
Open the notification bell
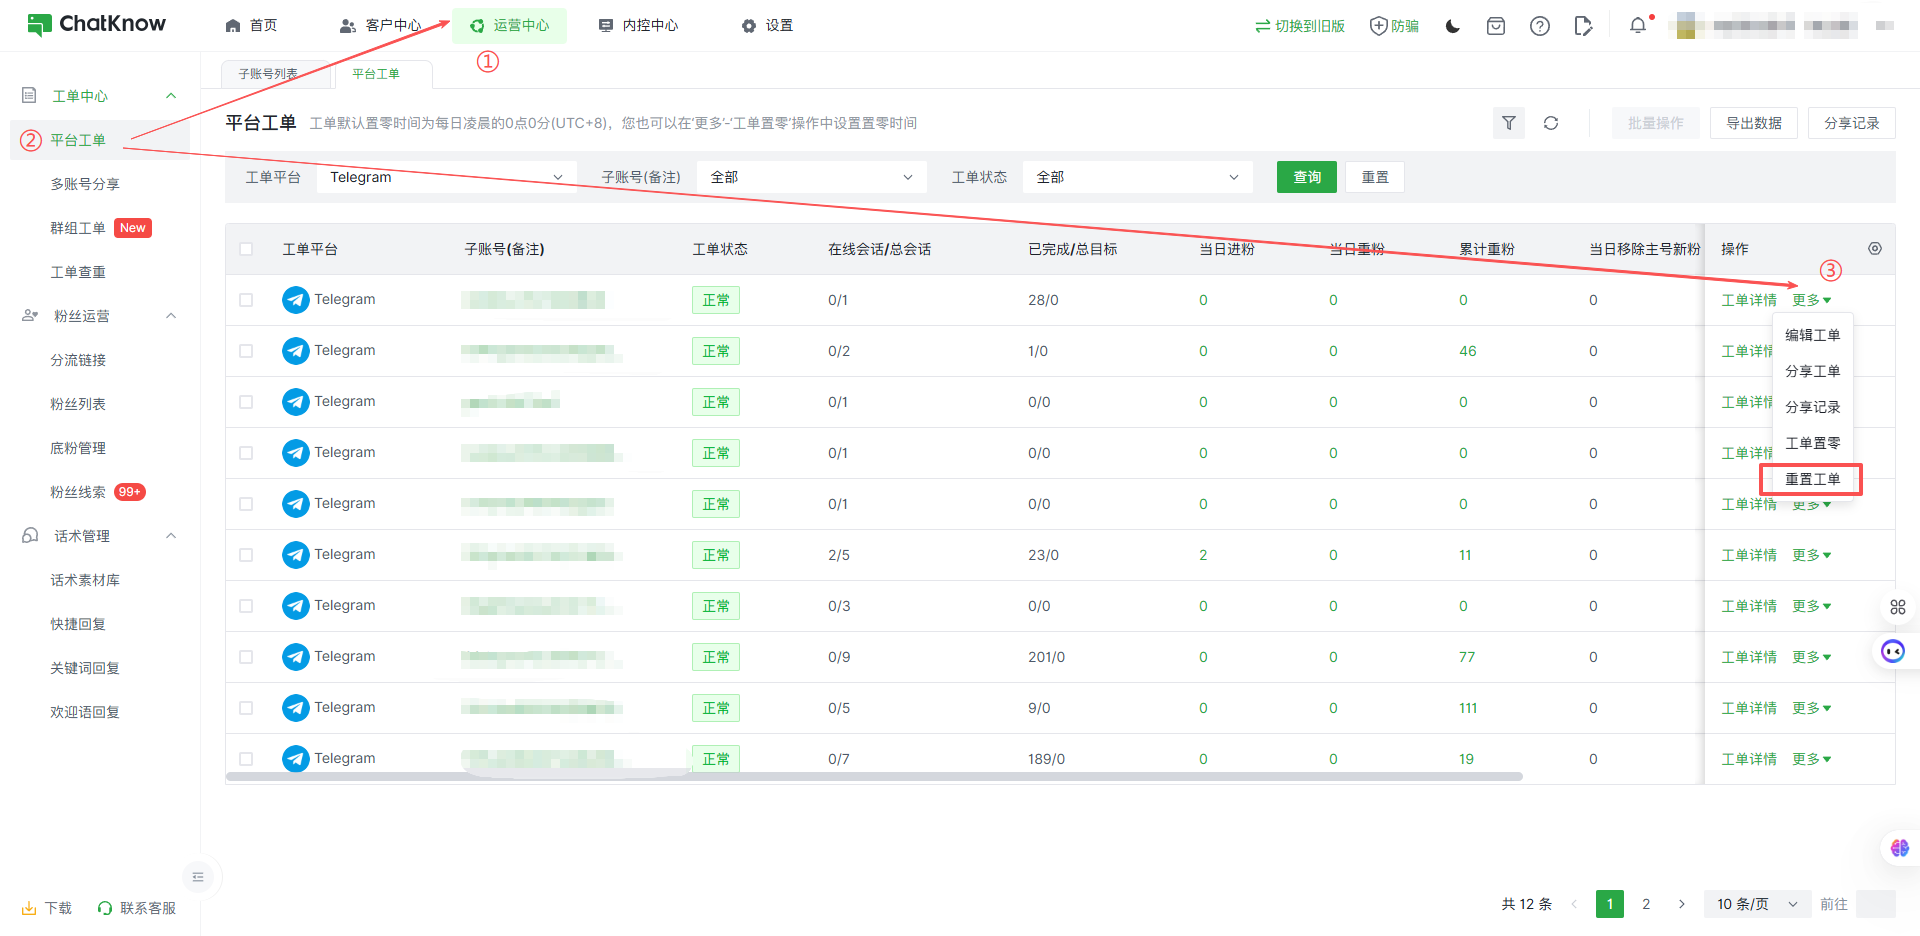(1637, 26)
